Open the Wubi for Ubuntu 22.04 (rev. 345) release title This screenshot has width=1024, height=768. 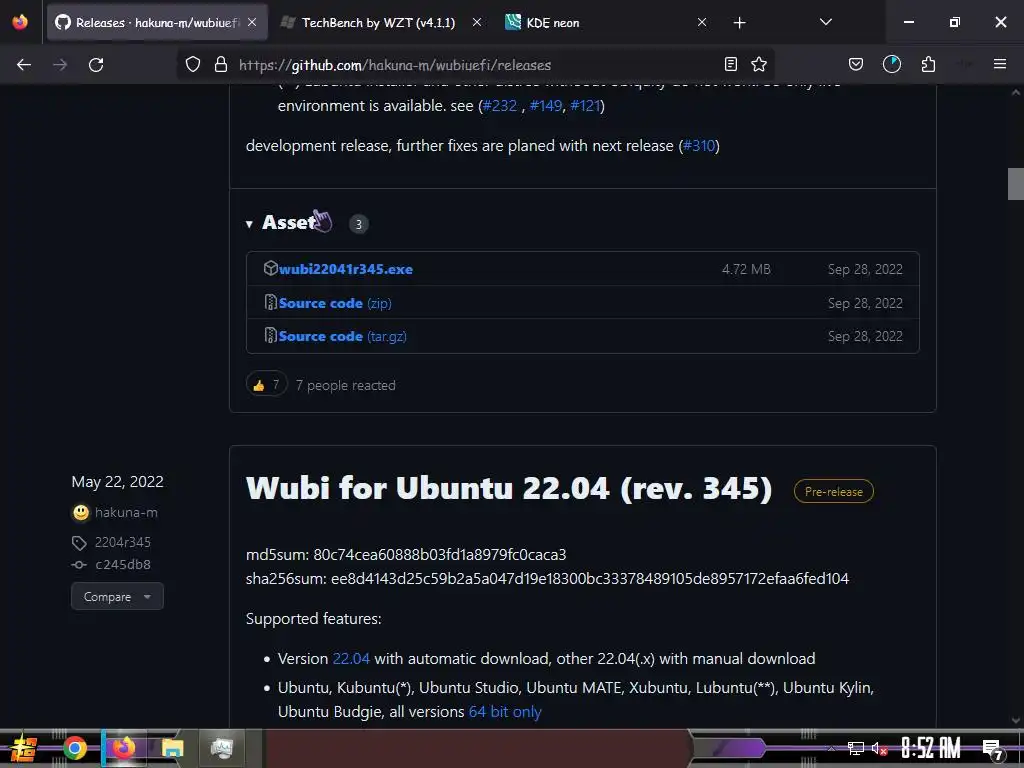pos(509,488)
